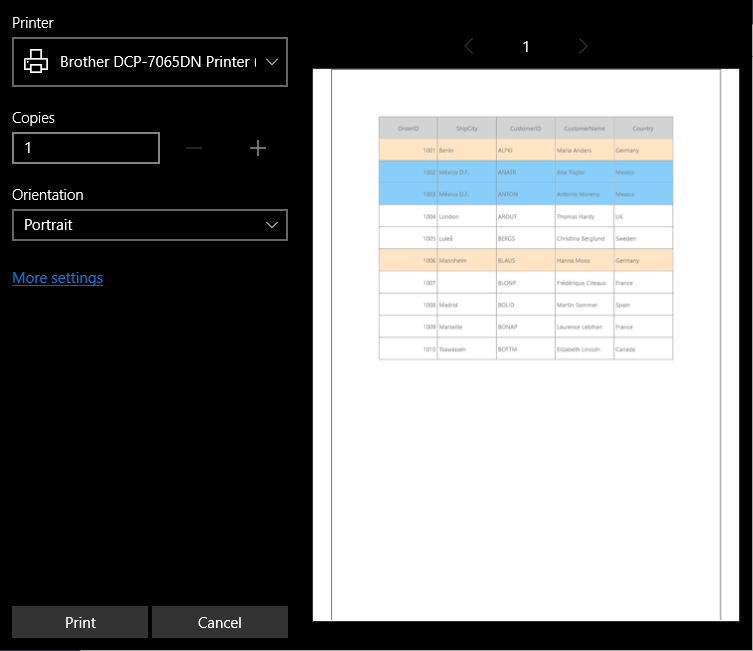Viewport: 753px width, 651px height.
Task: Click the Hanna Moos cell
Action: (x=584, y=260)
